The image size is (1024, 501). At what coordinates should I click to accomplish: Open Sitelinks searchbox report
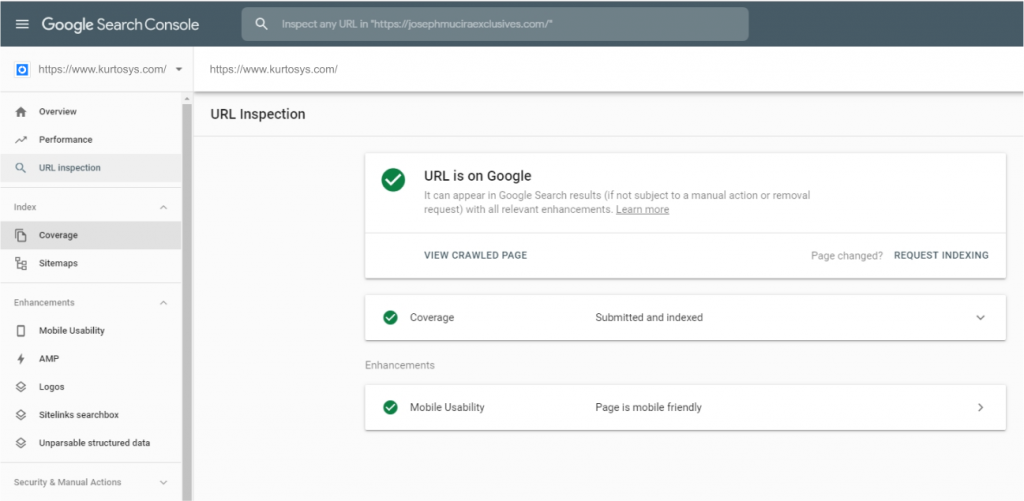(91, 415)
